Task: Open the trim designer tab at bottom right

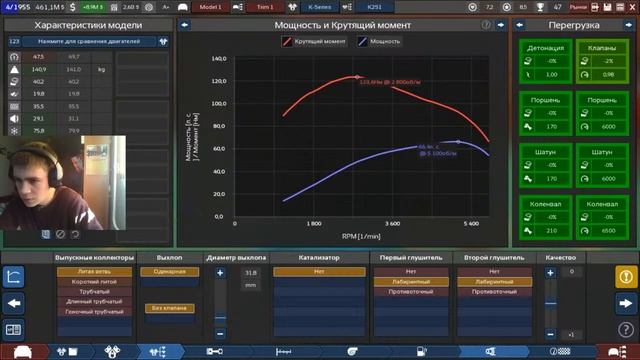Action: (x=617, y=351)
